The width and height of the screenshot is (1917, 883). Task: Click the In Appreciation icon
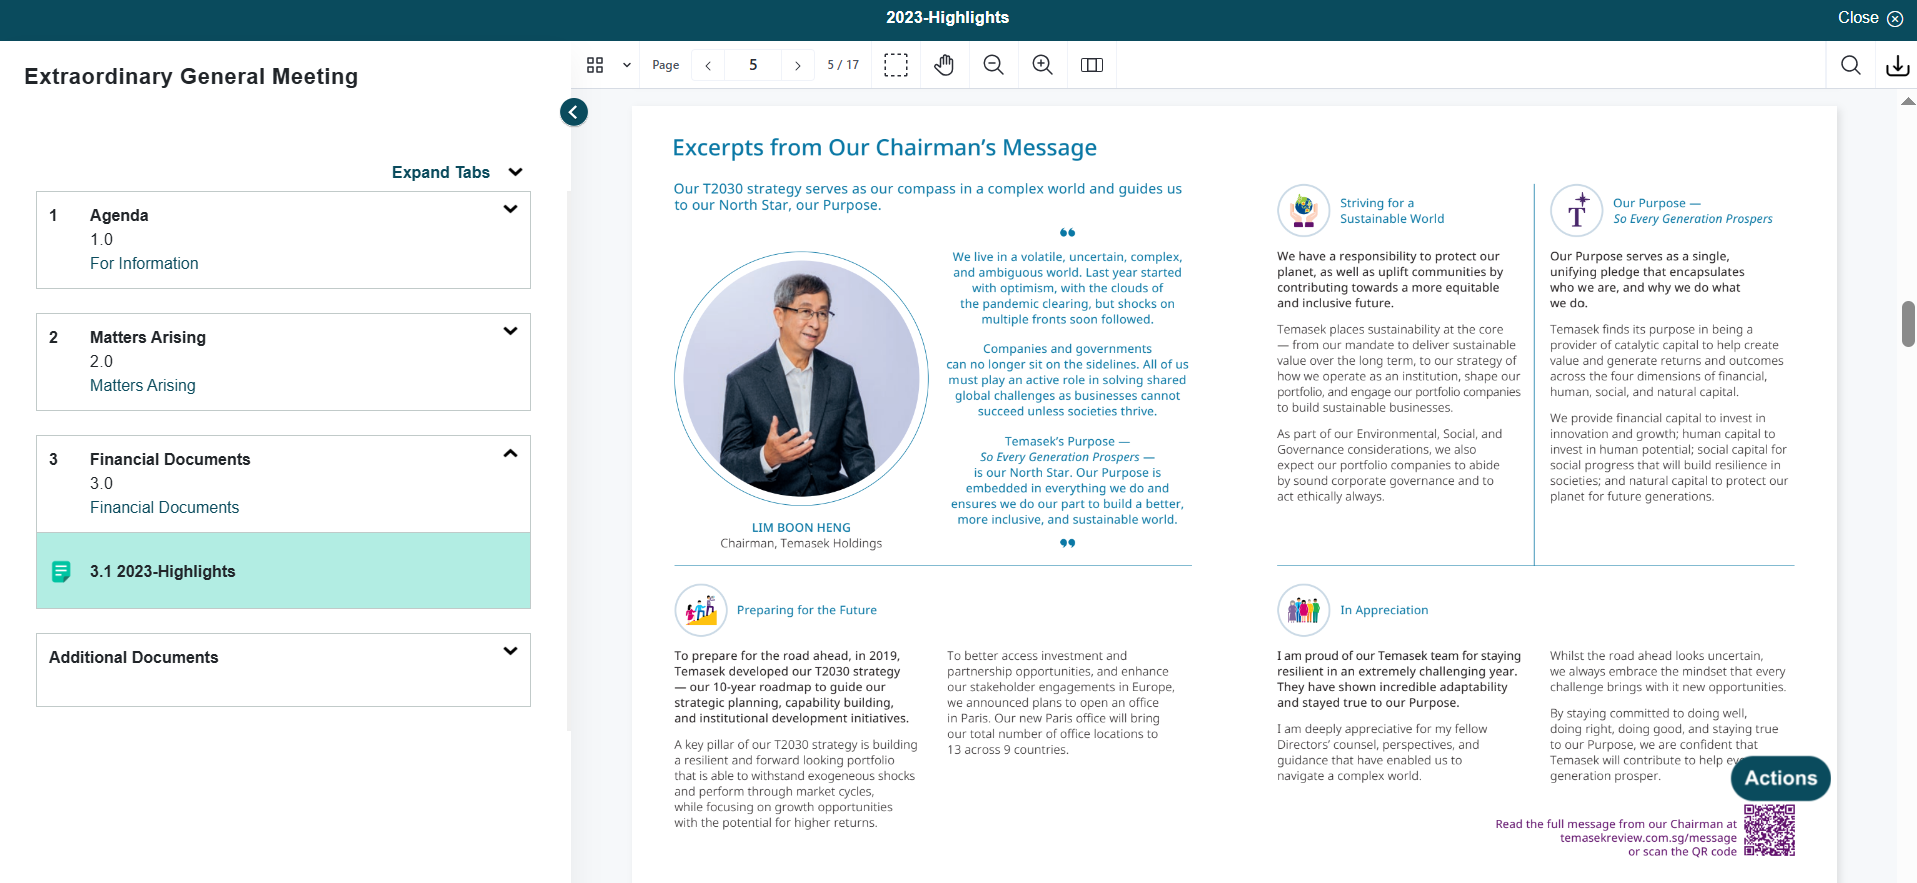pyautogui.click(x=1303, y=610)
